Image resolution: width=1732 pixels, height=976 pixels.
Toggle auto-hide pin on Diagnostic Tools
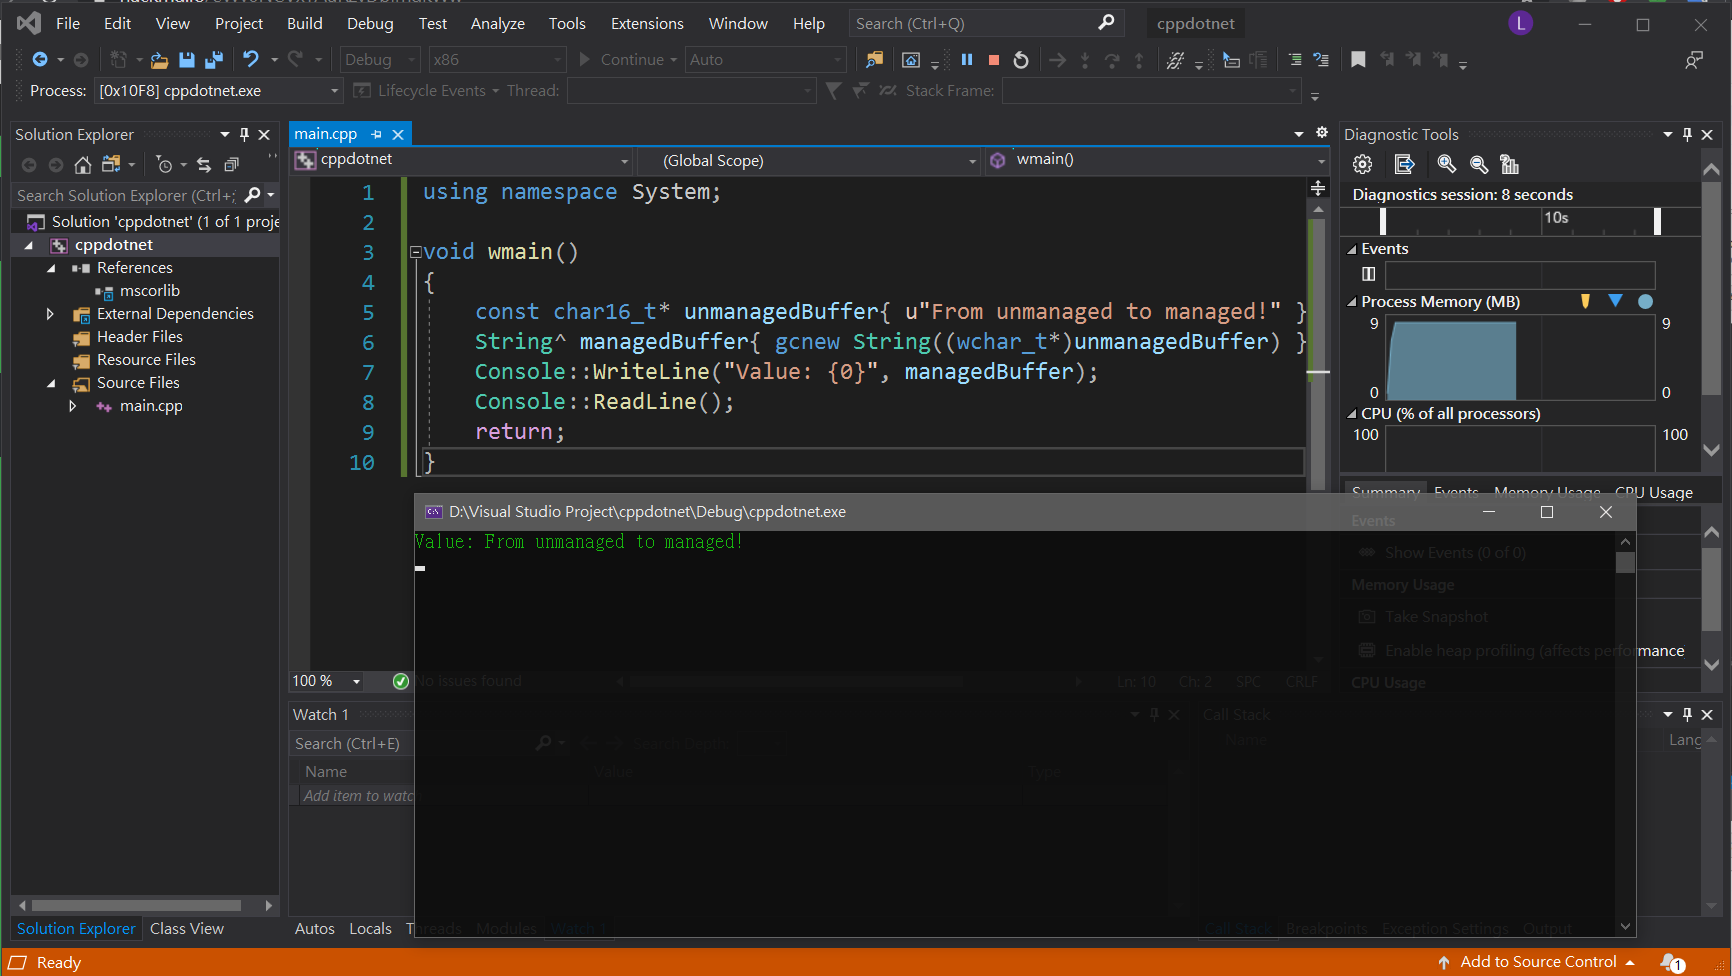pyautogui.click(x=1687, y=134)
